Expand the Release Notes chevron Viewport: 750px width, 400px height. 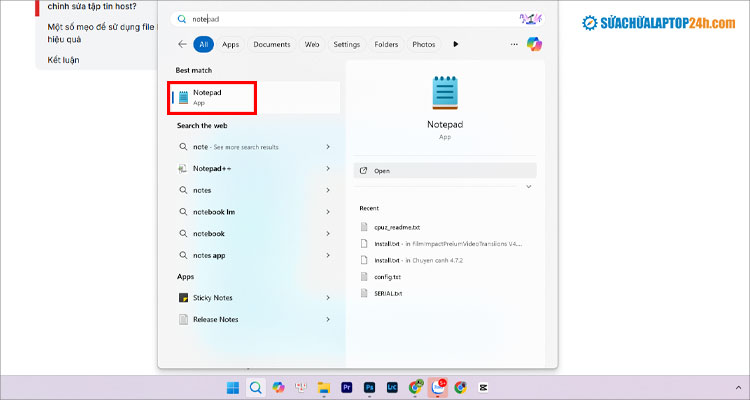coord(328,319)
